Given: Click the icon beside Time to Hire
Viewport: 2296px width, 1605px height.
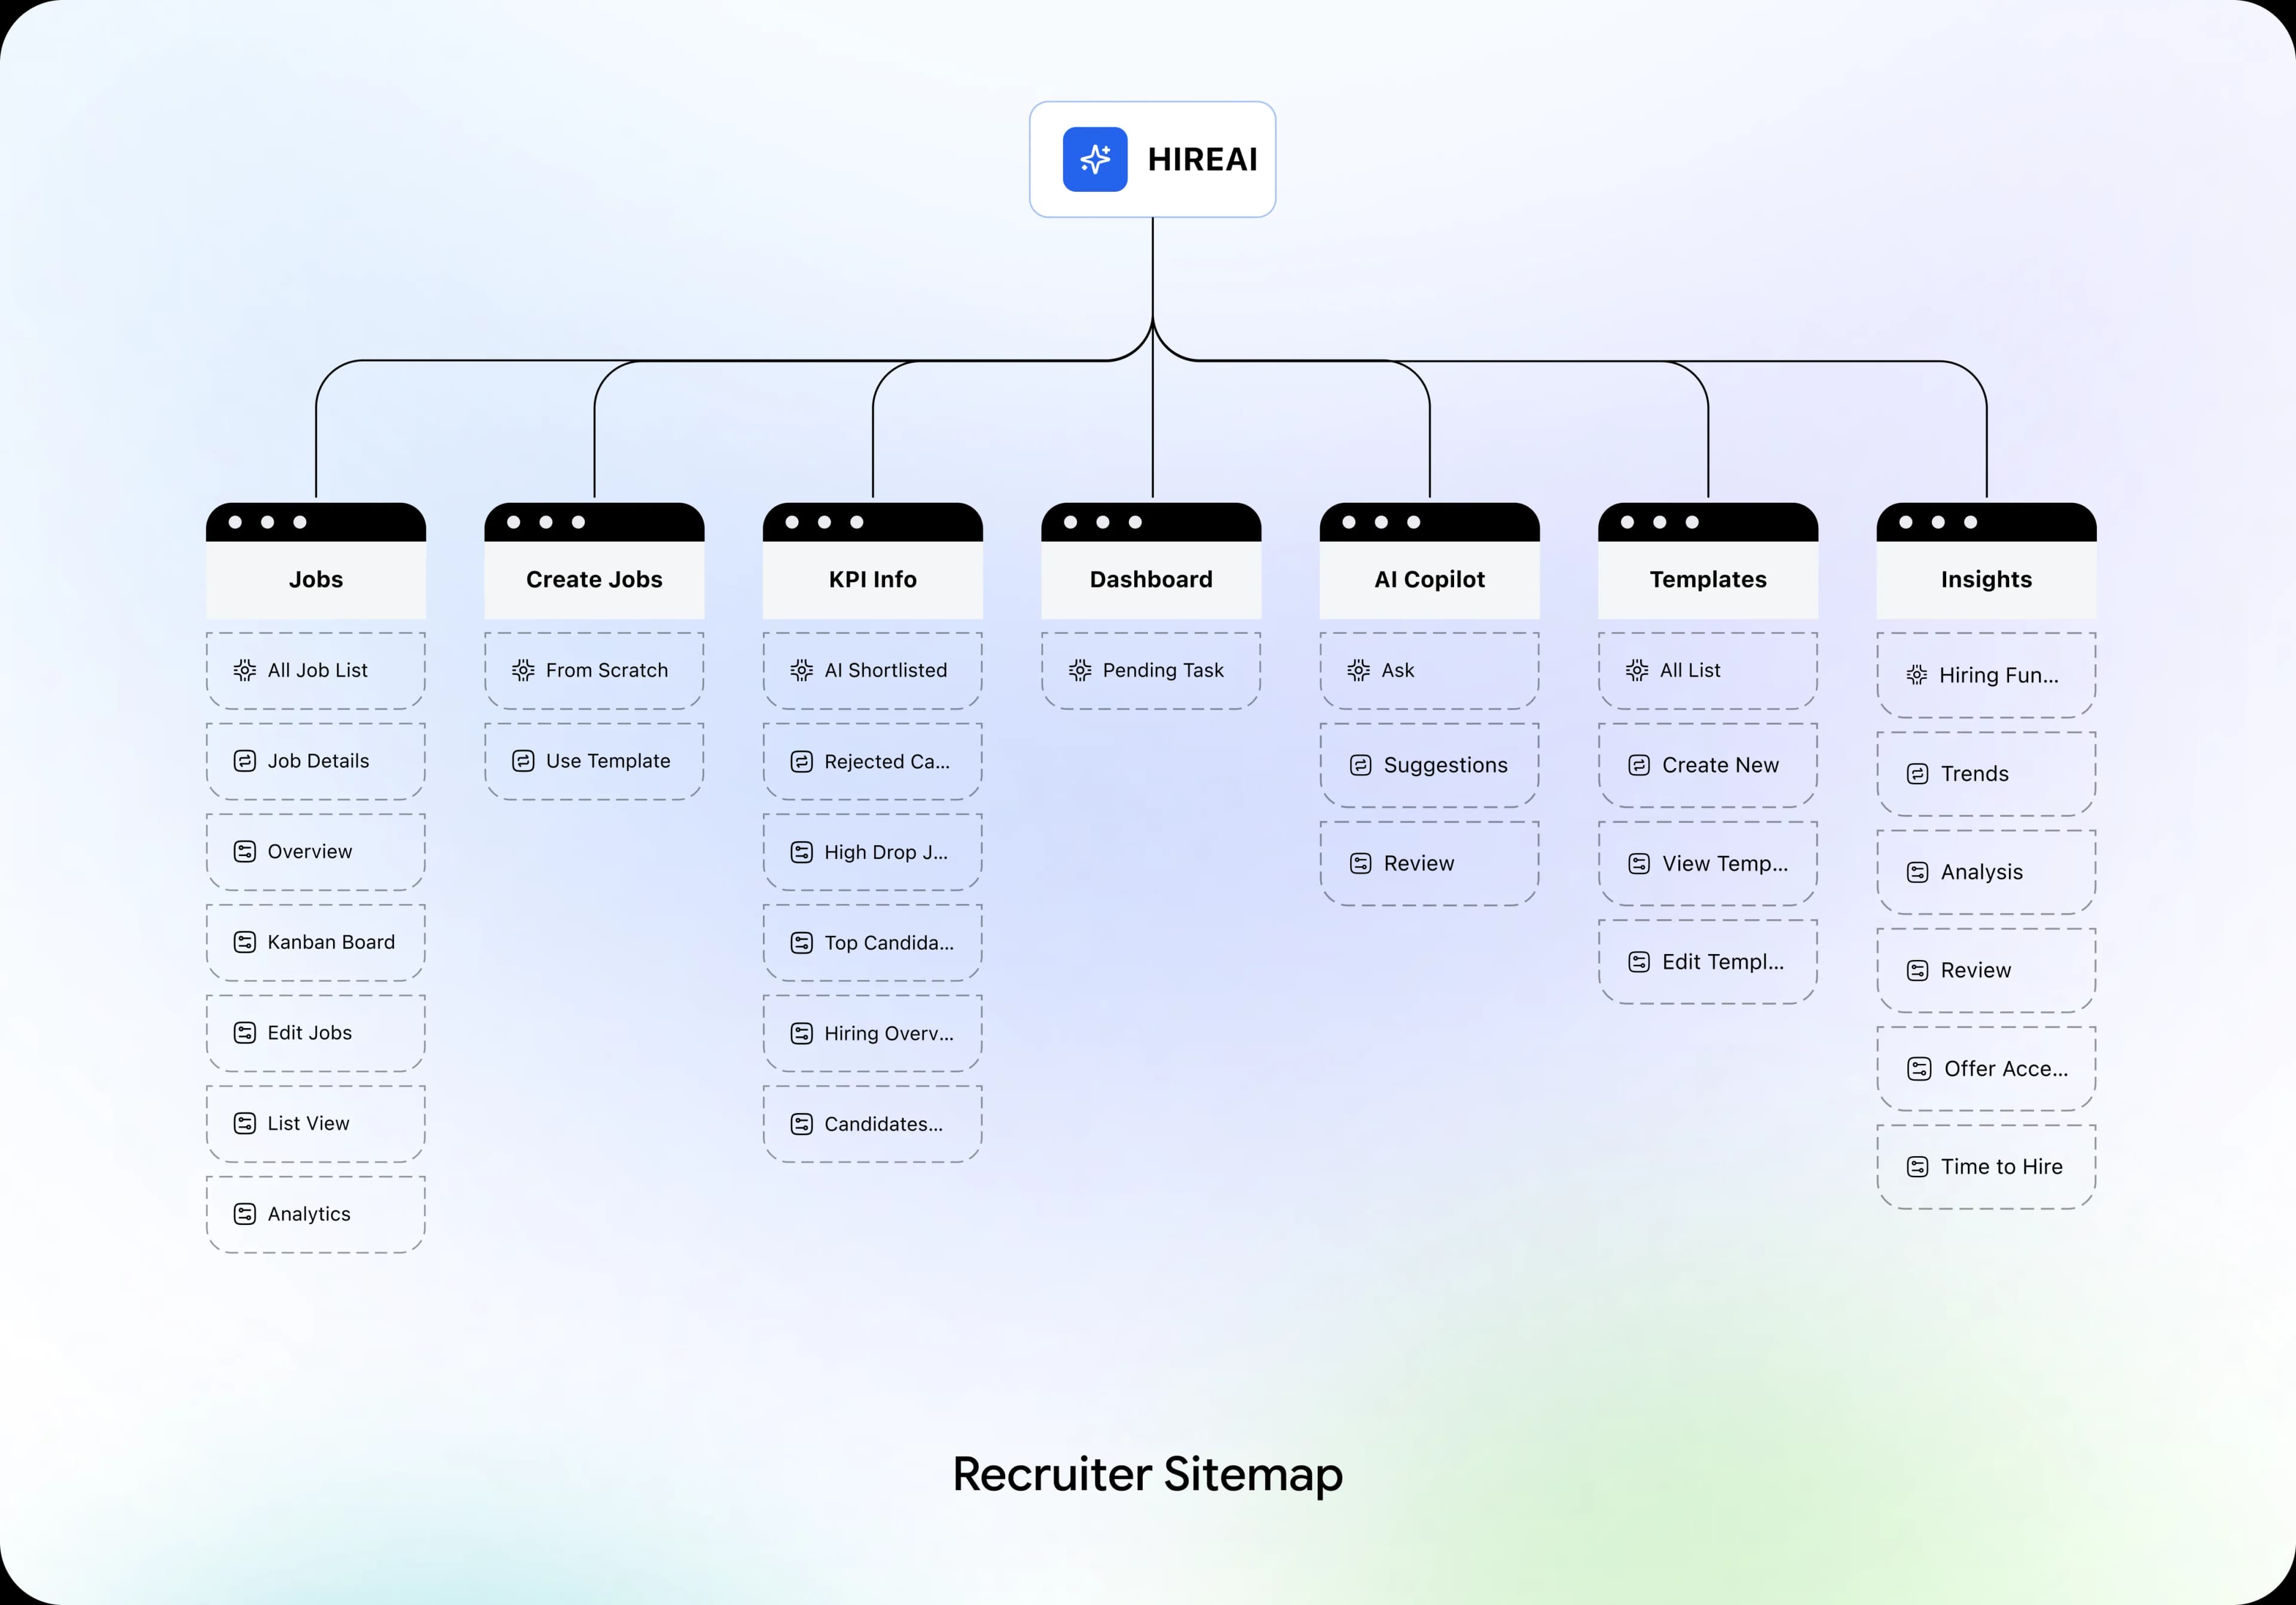Looking at the screenshot, I should (1918, 1167).
